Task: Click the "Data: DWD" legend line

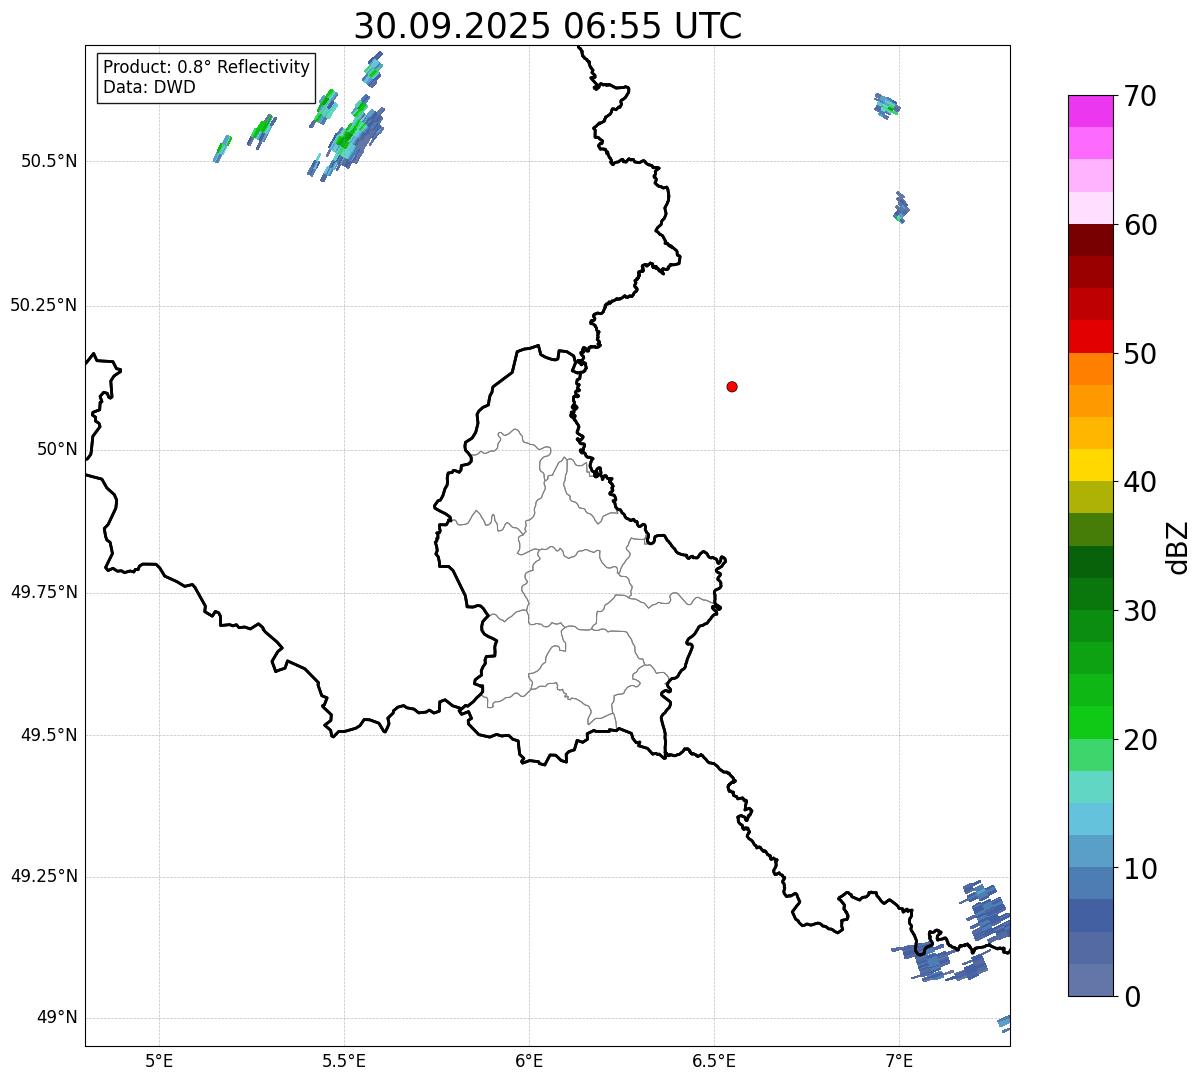Action: tap(149, 87)
